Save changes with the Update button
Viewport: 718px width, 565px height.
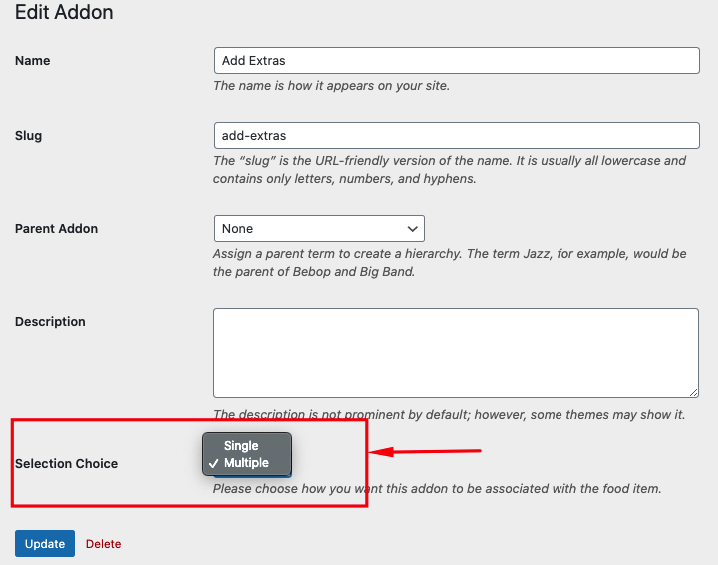[x=45, y=543]
